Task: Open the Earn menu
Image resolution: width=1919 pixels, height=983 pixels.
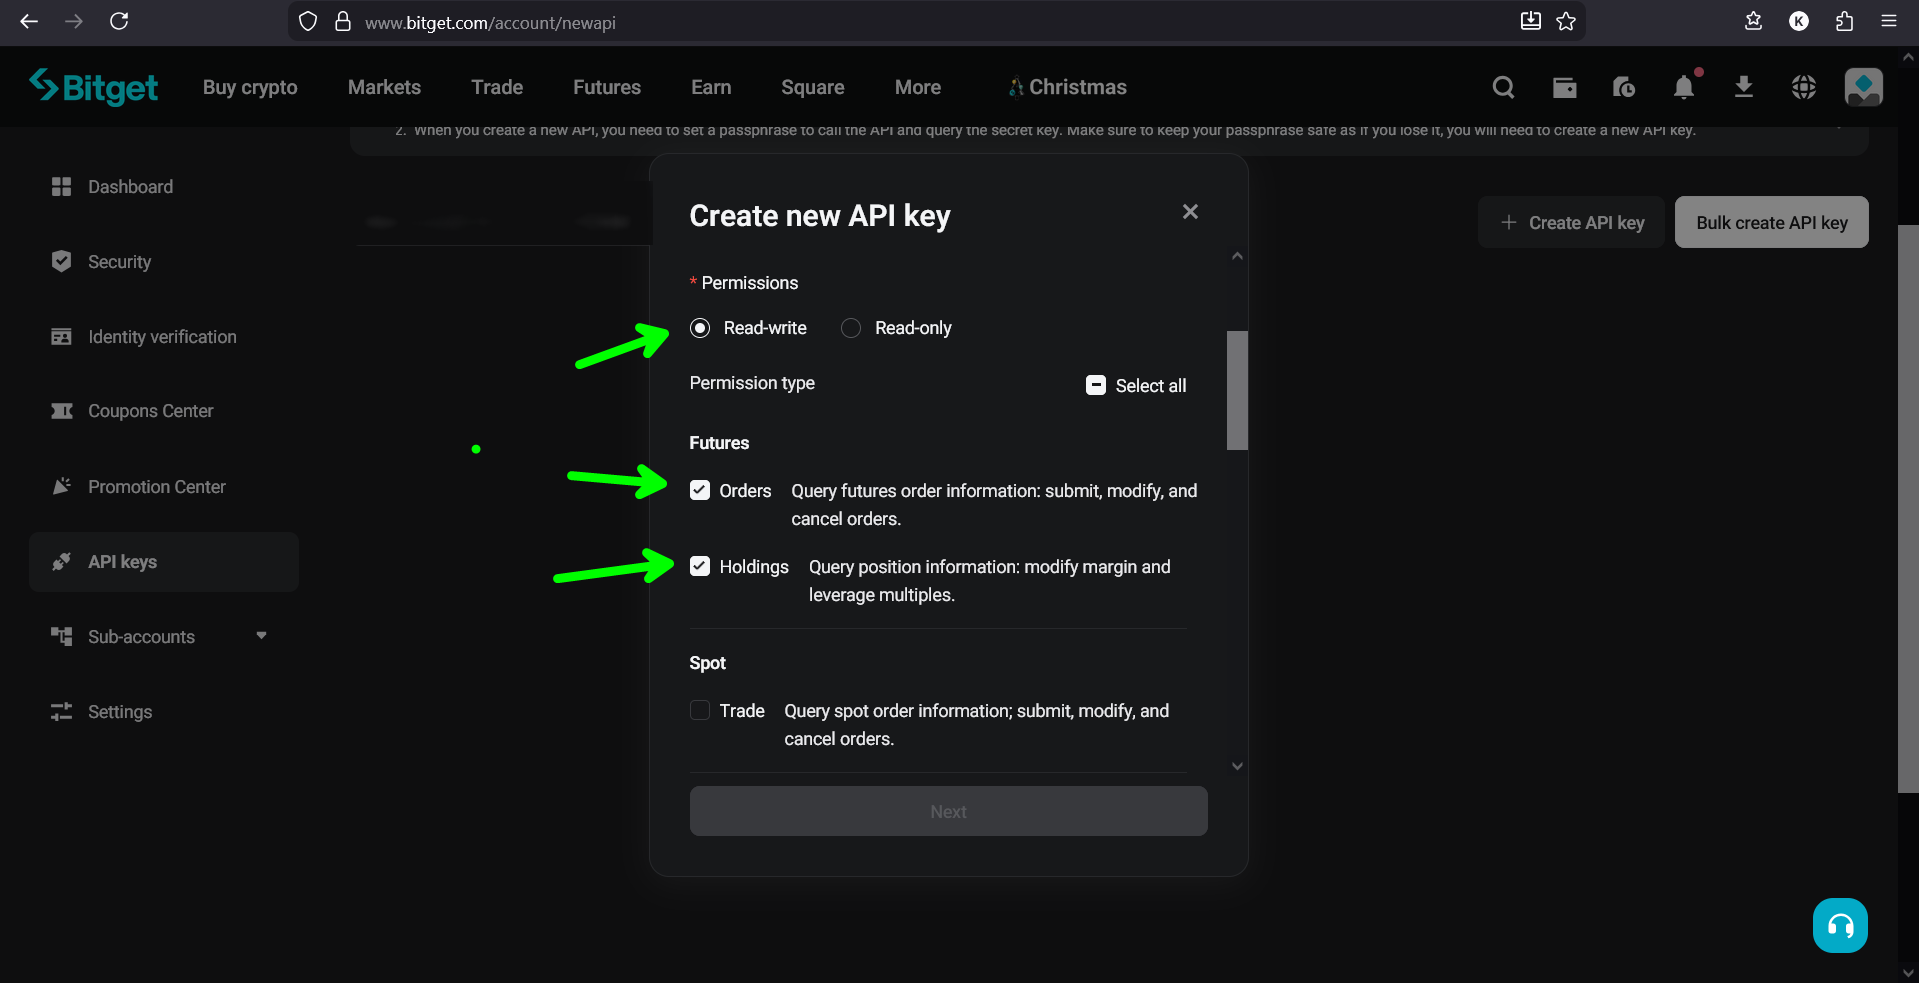Action: [x=711, y=87]
